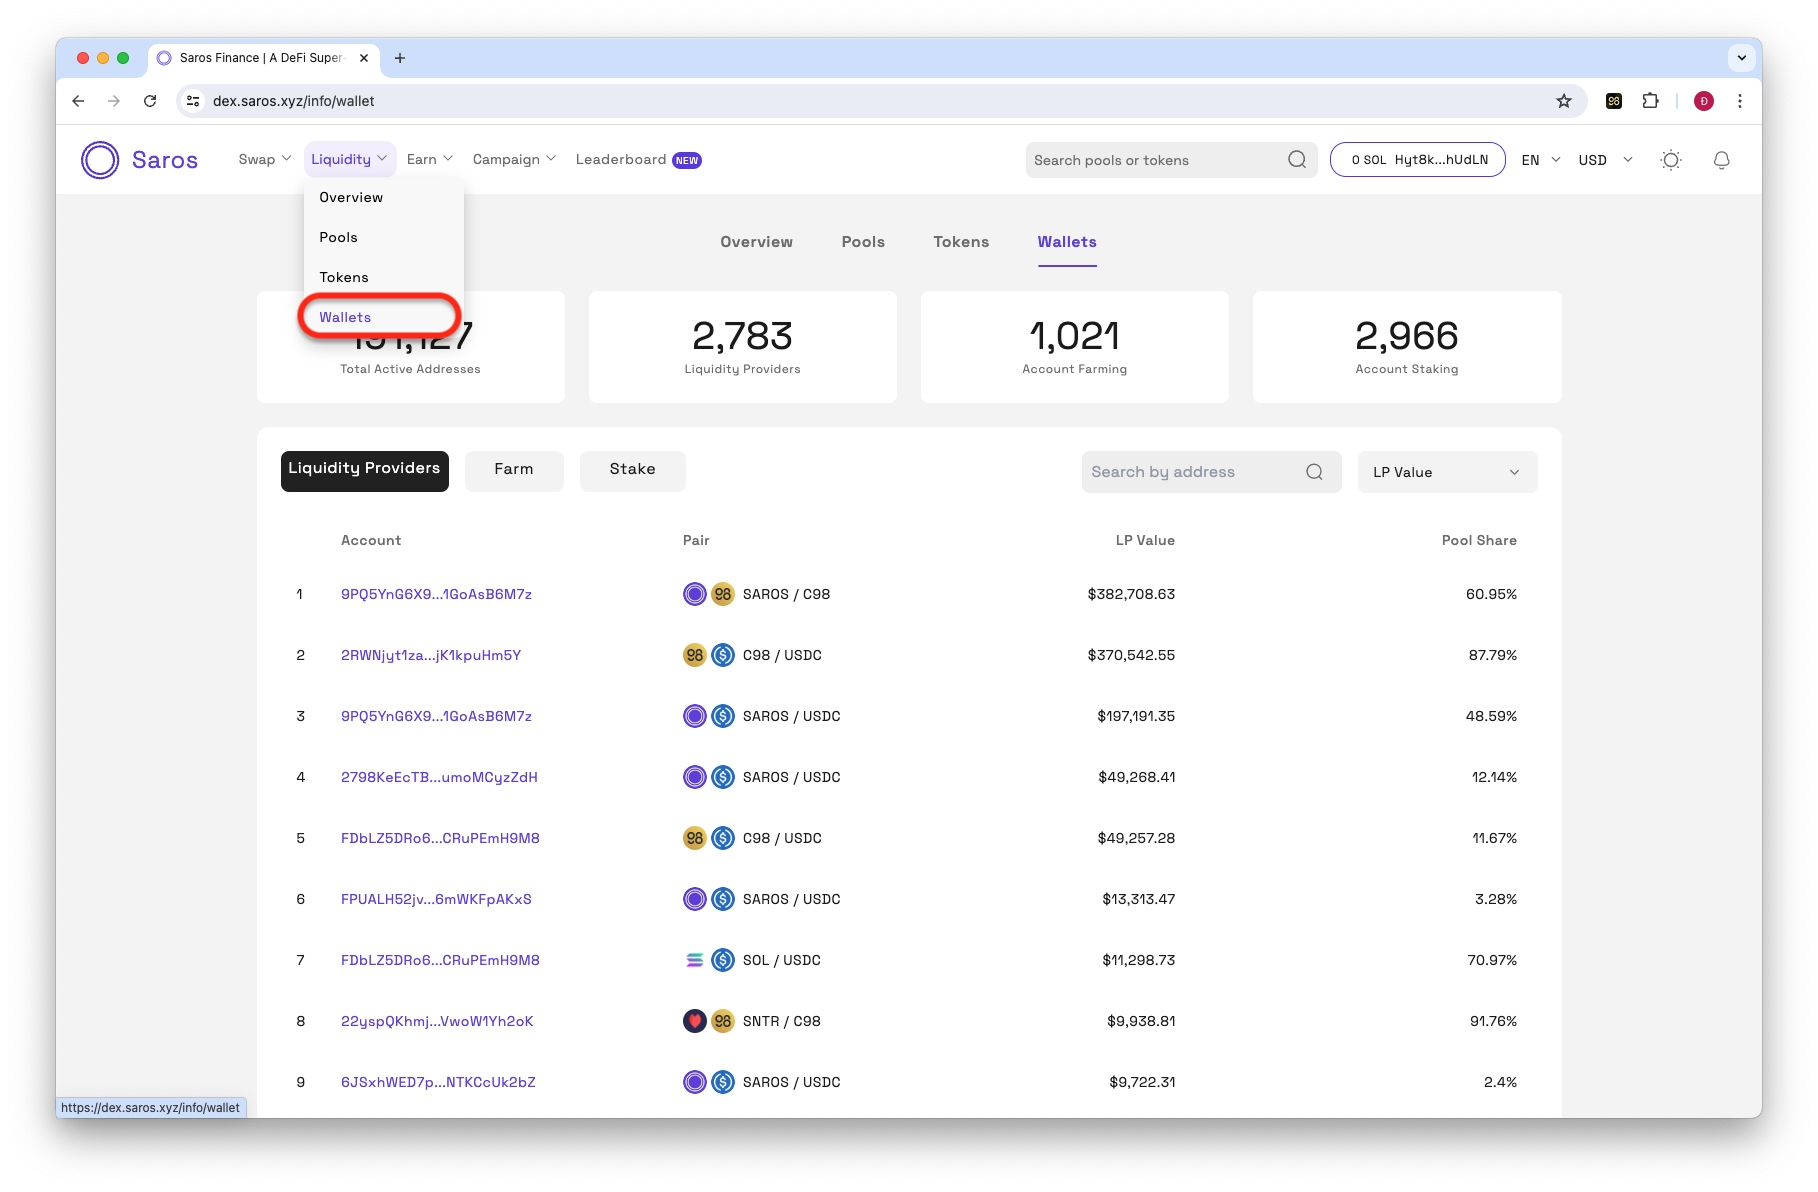Click the Account Farming 1,021 stat card
This screenshot has height=1192, width=1818.
pos(1075,347)
